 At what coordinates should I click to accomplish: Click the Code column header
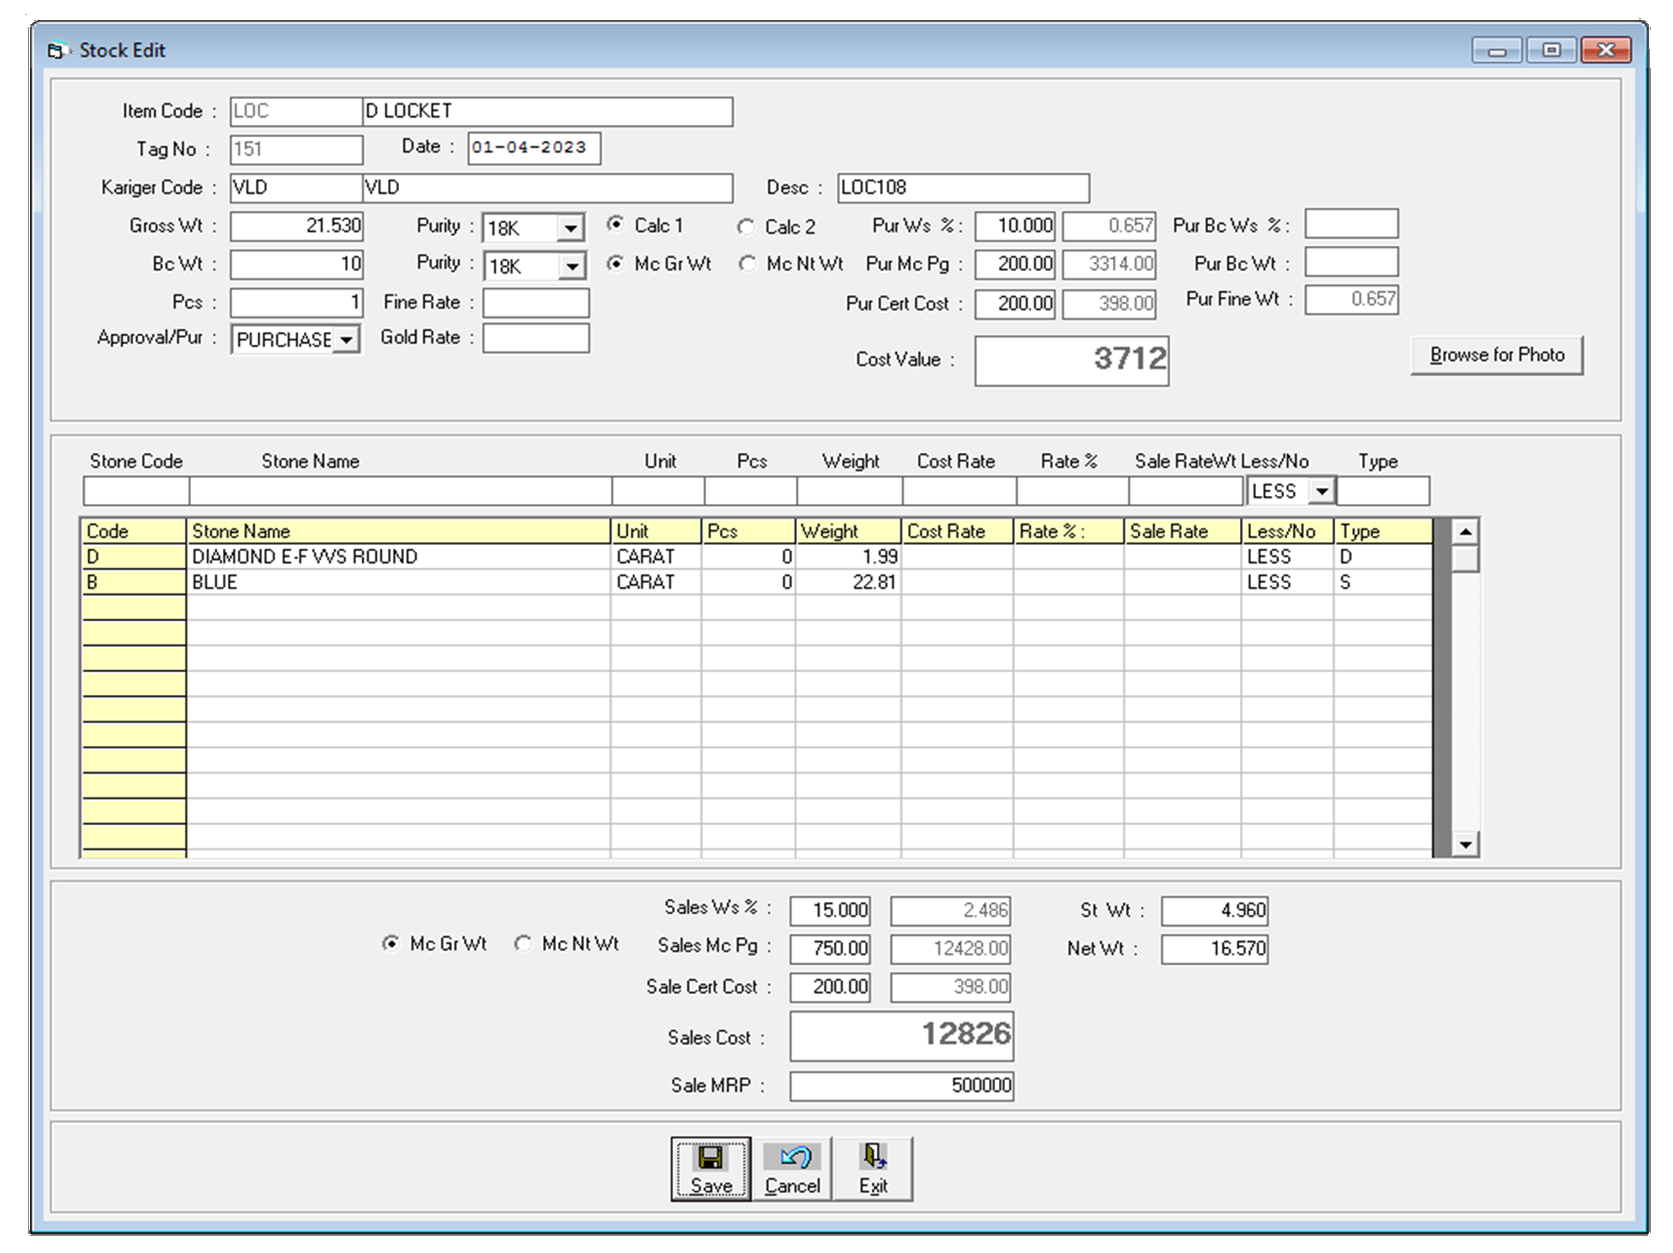tap(134, 532)
